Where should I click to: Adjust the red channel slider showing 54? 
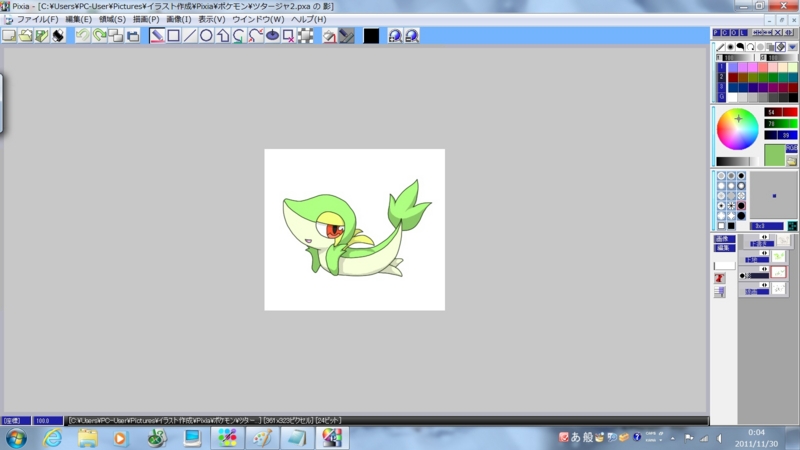(781, 112)
